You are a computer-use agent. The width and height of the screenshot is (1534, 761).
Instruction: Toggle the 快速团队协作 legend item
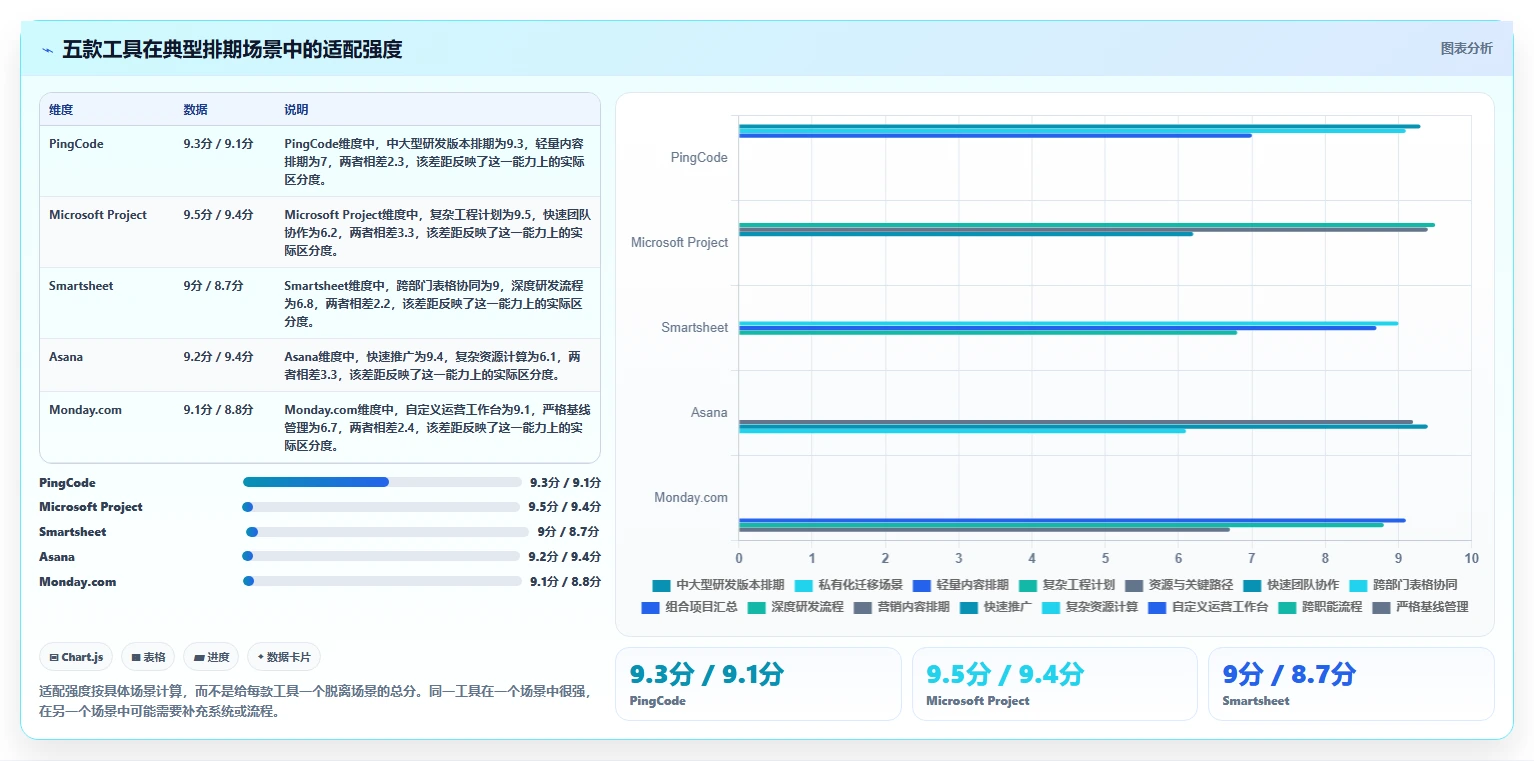tap(1291, 585)
